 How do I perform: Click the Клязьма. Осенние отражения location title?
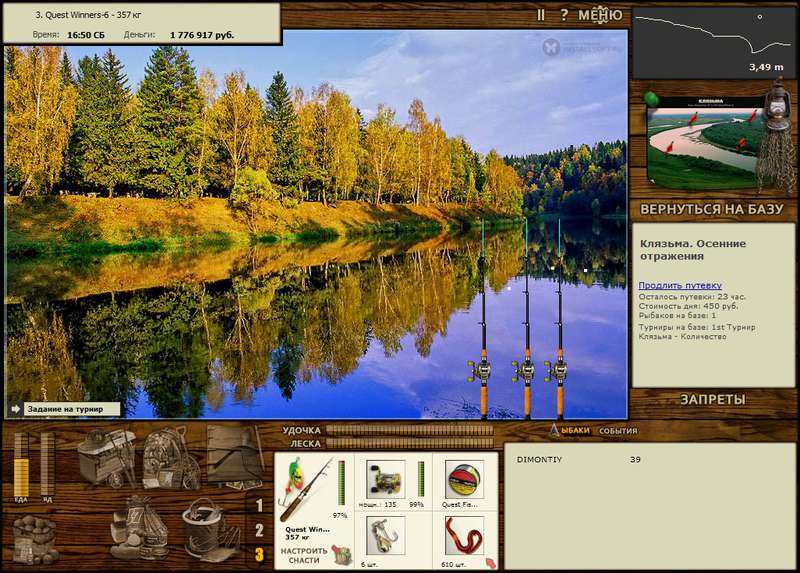pyautogui.click(x=693, y=250)
